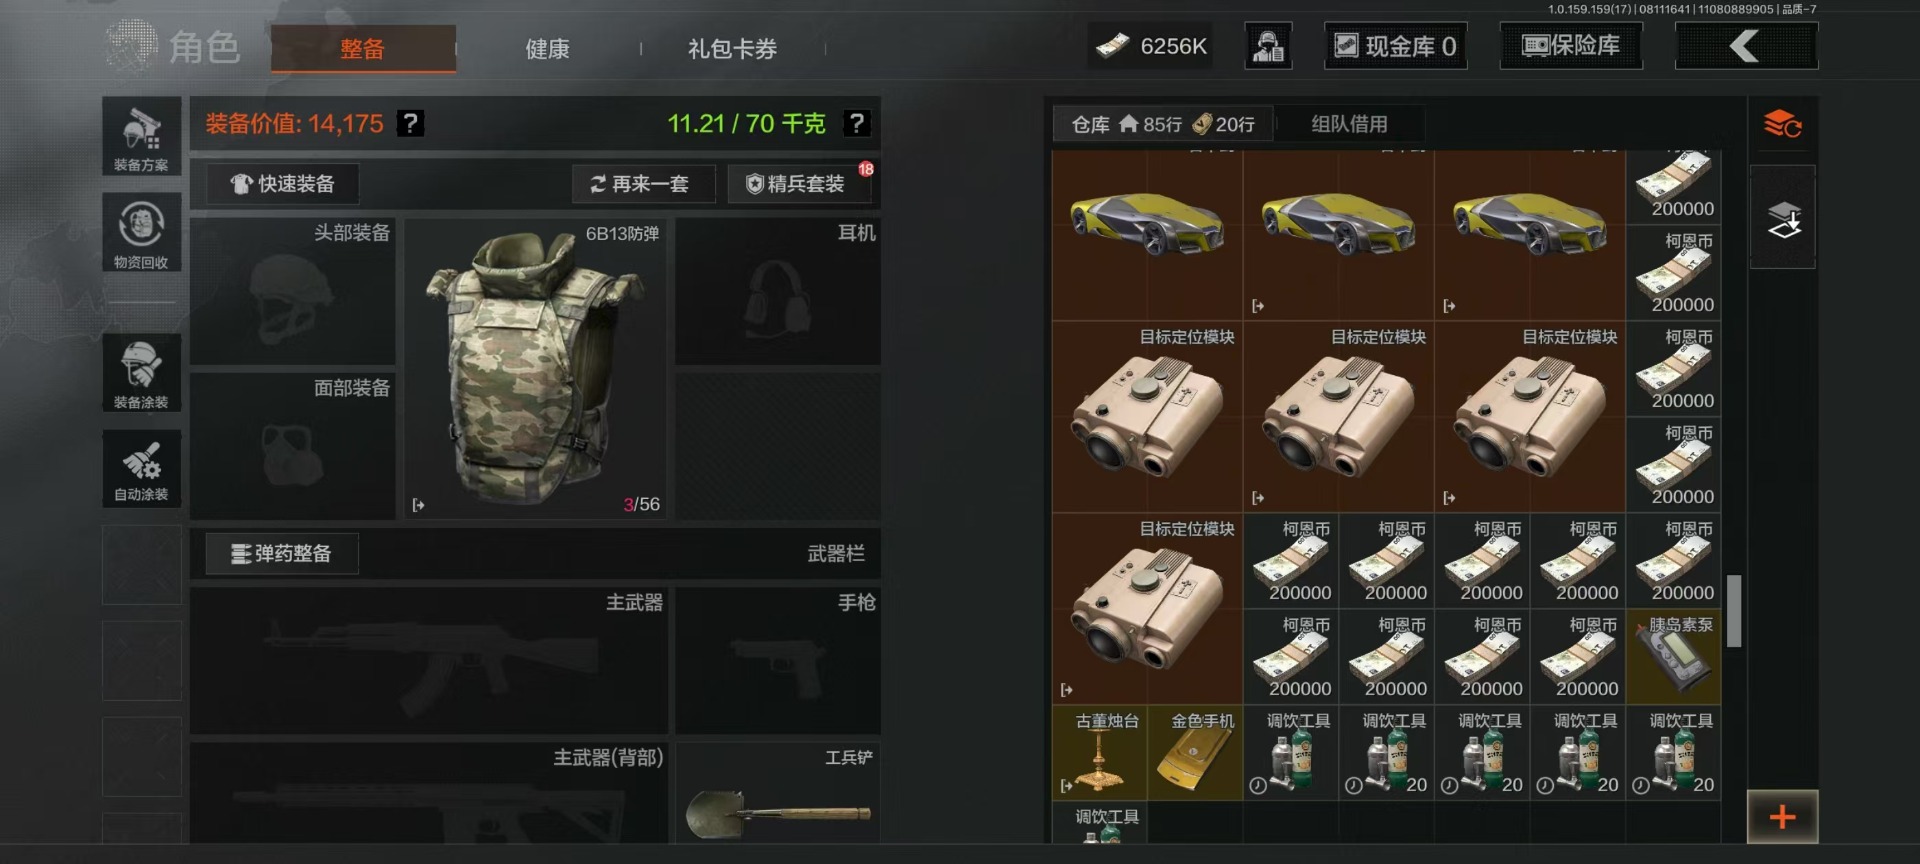Select the 组队借用 tab
1920x864 pixels.
pos(1349,124)
